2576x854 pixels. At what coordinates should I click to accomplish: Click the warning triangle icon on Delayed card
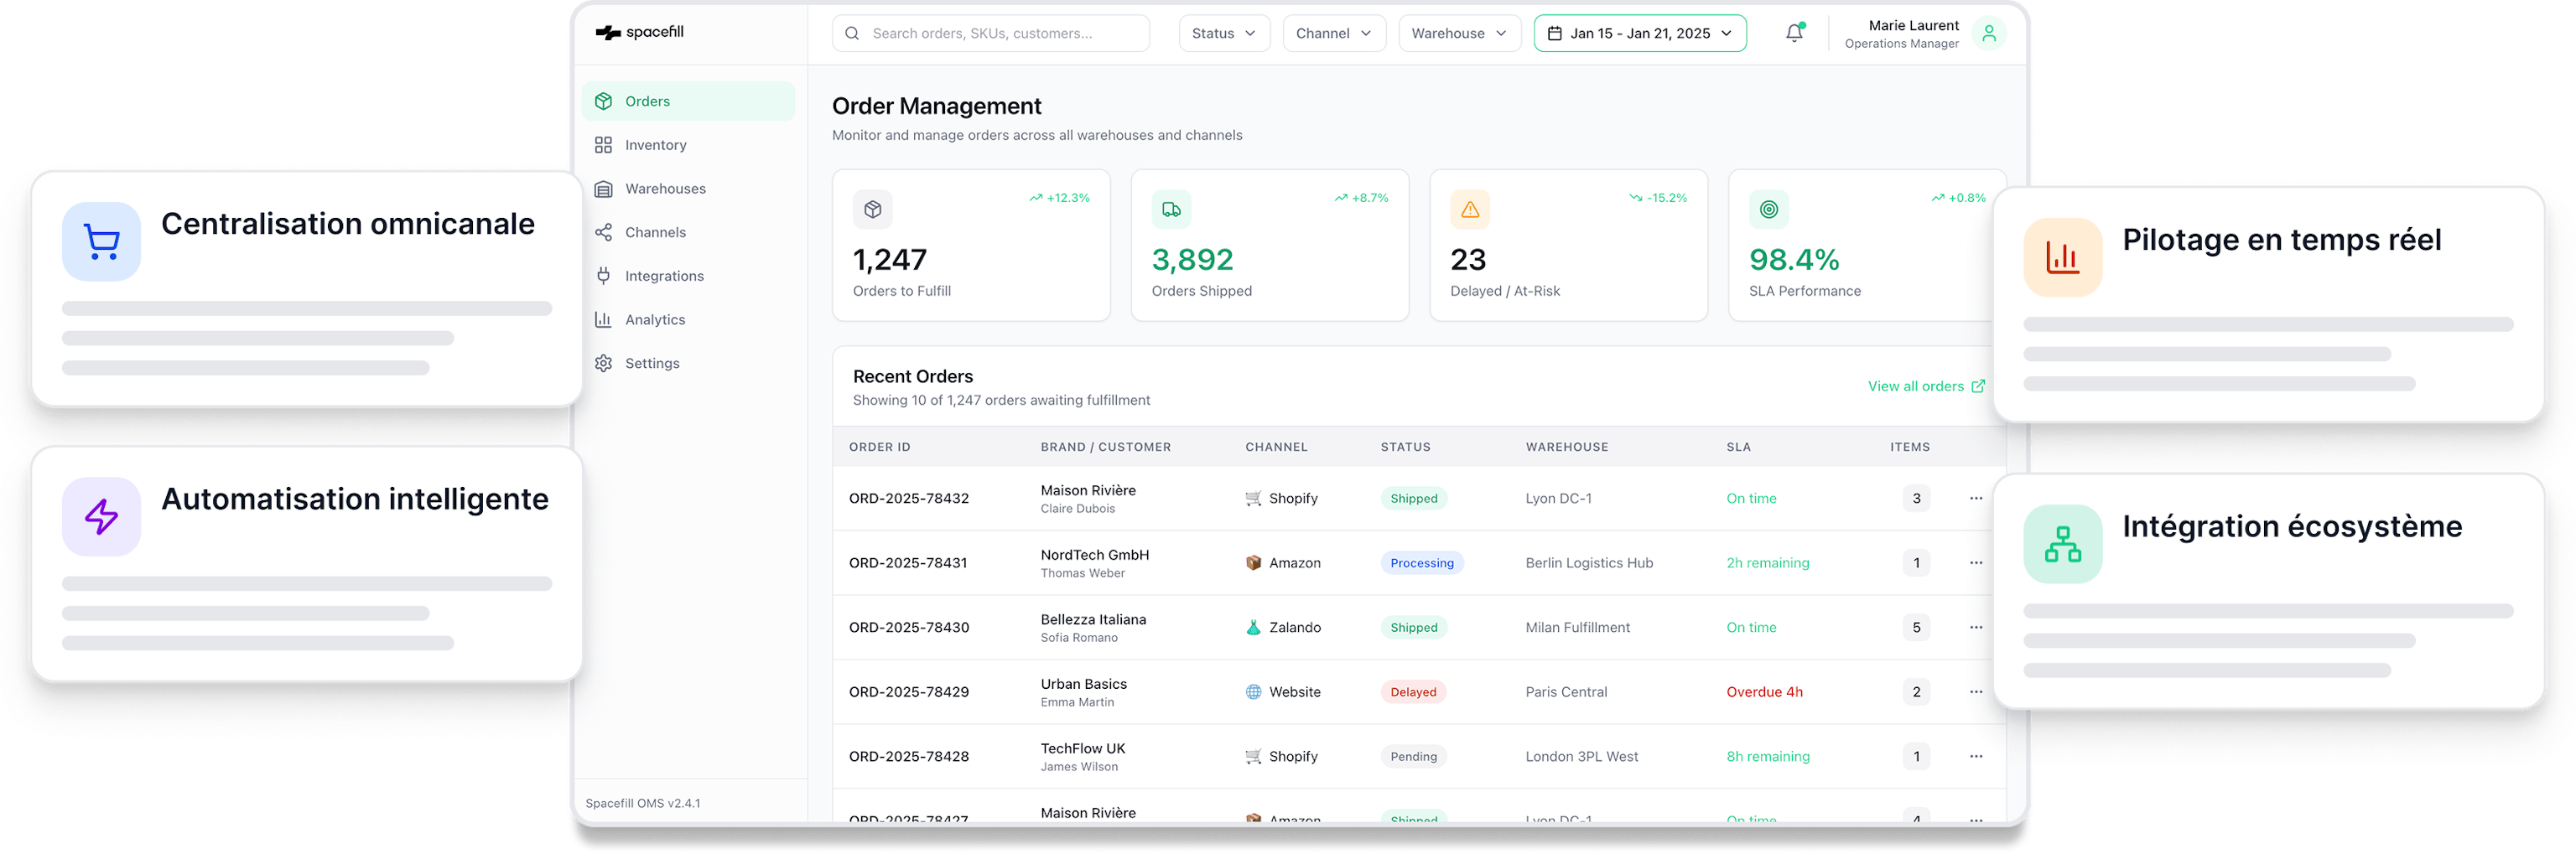1469,209
